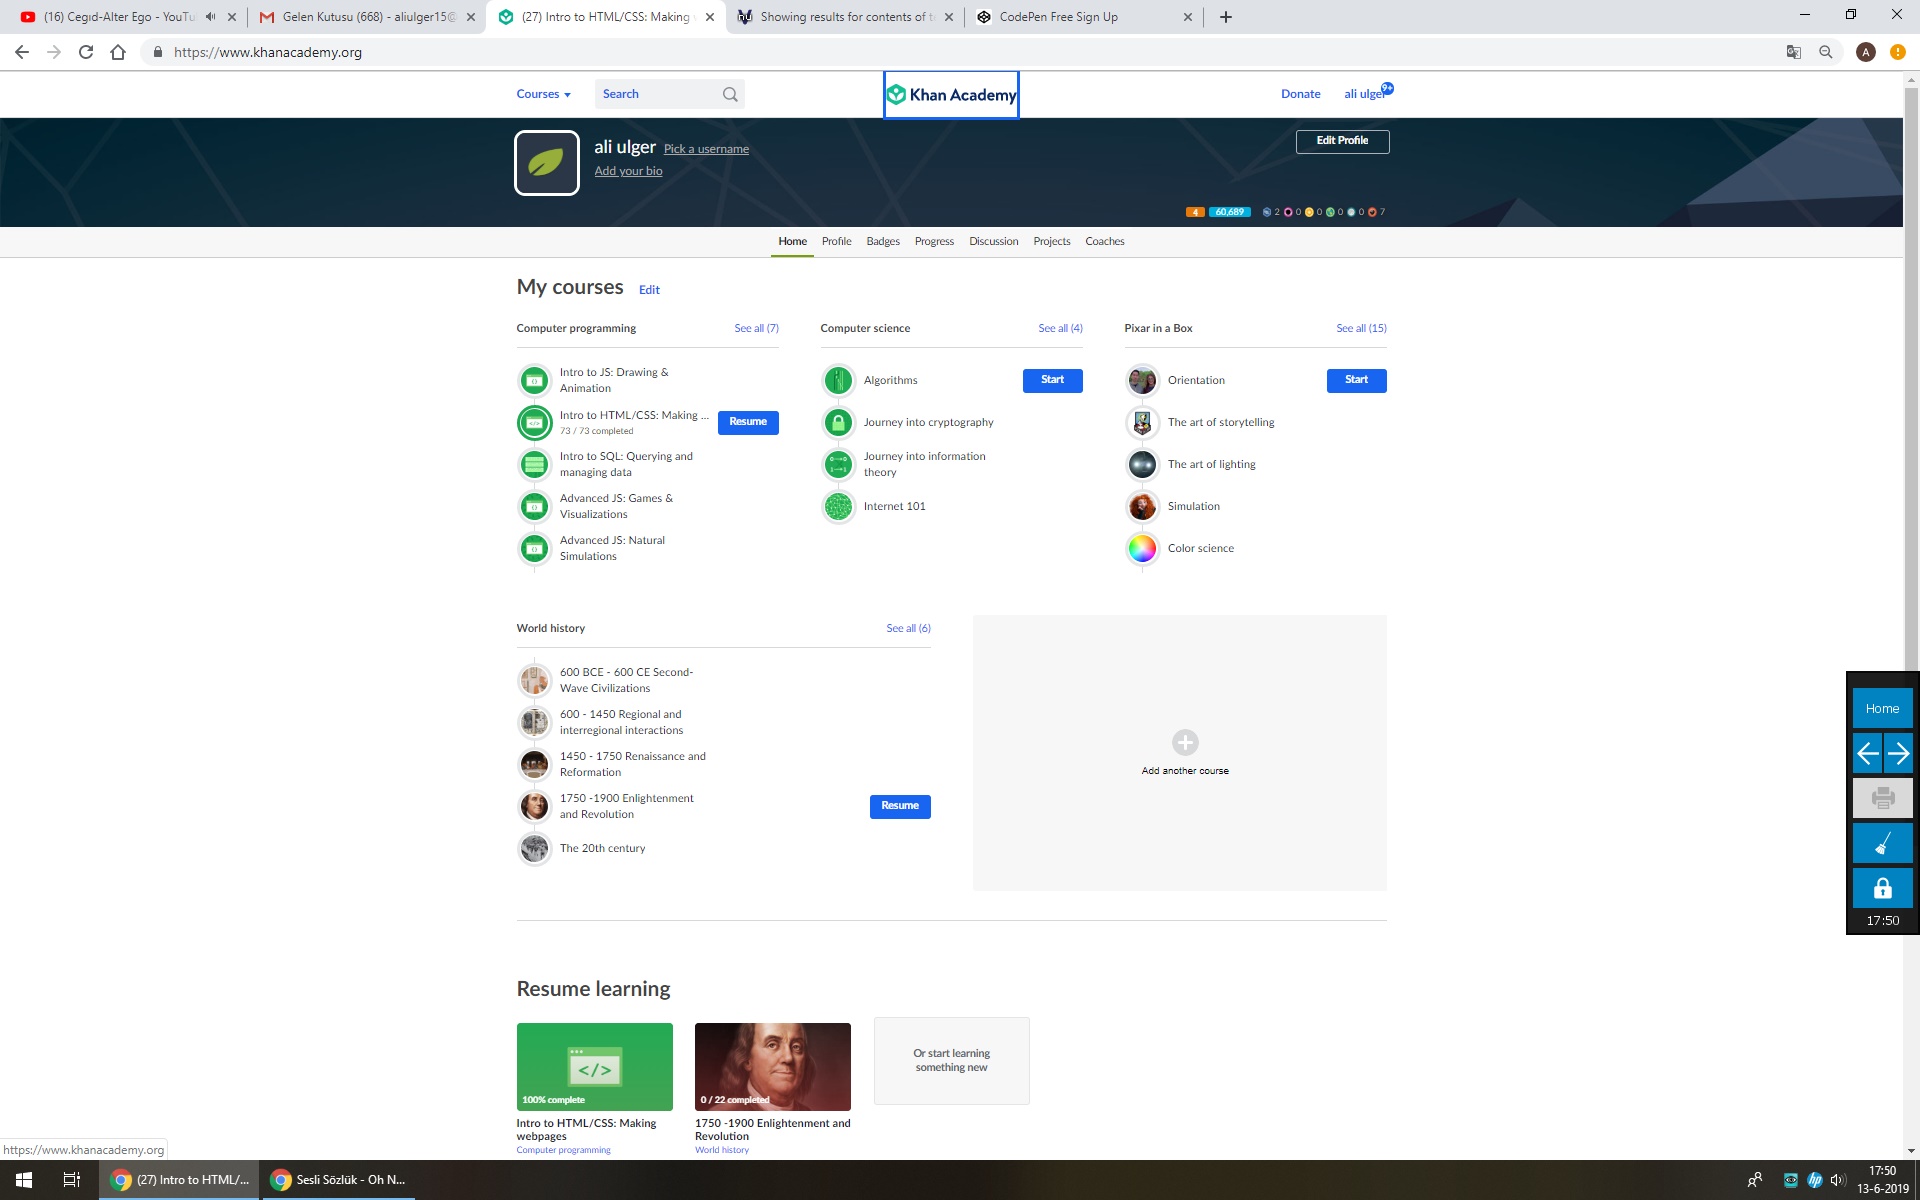Click the Chrome address bar
Image resolution: width=1920 pixels, height=1200 pixels.
pyautogui.click(x=960, y=52)
